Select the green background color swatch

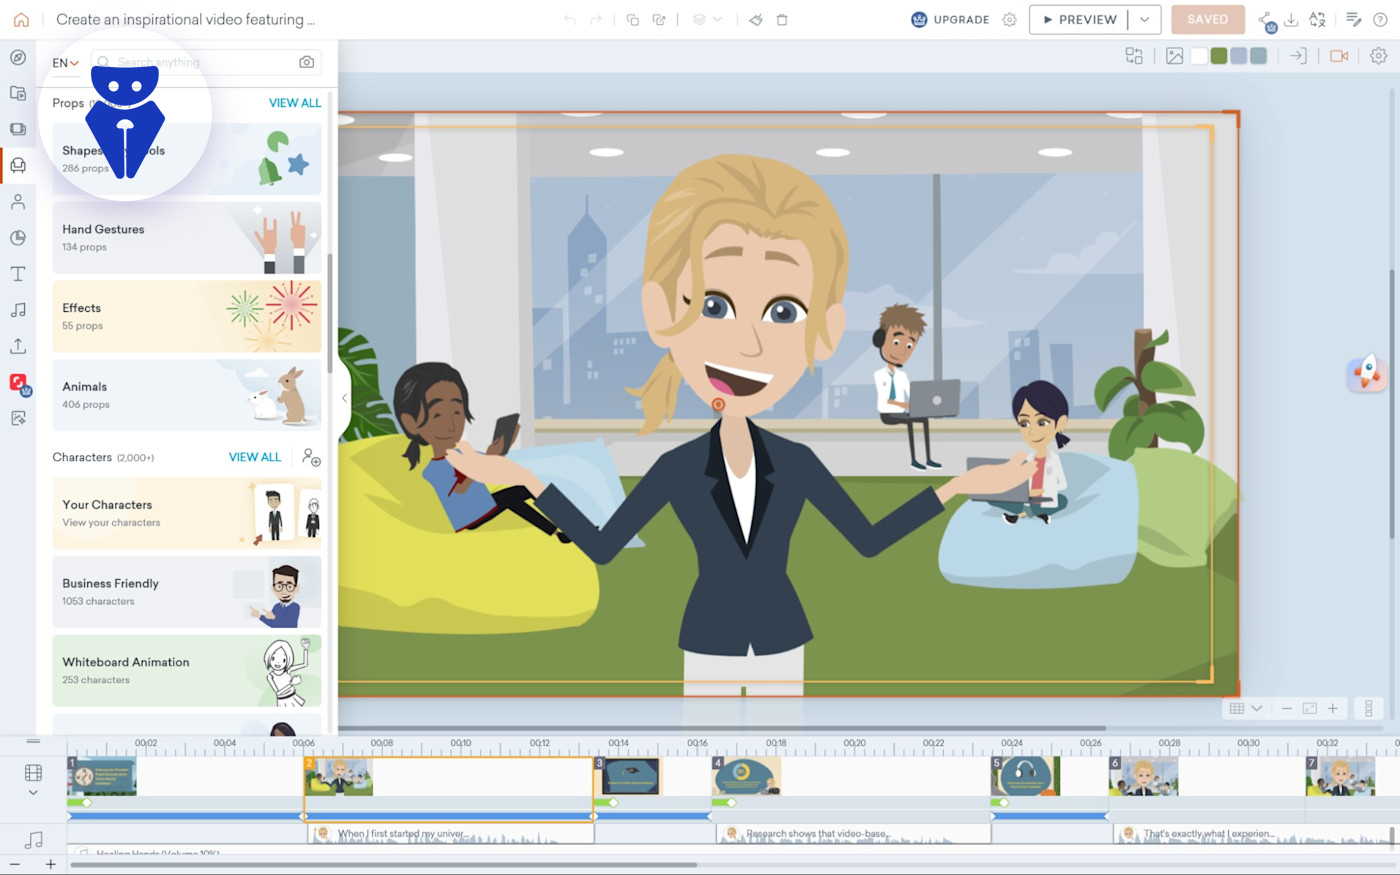point(1219,56)
